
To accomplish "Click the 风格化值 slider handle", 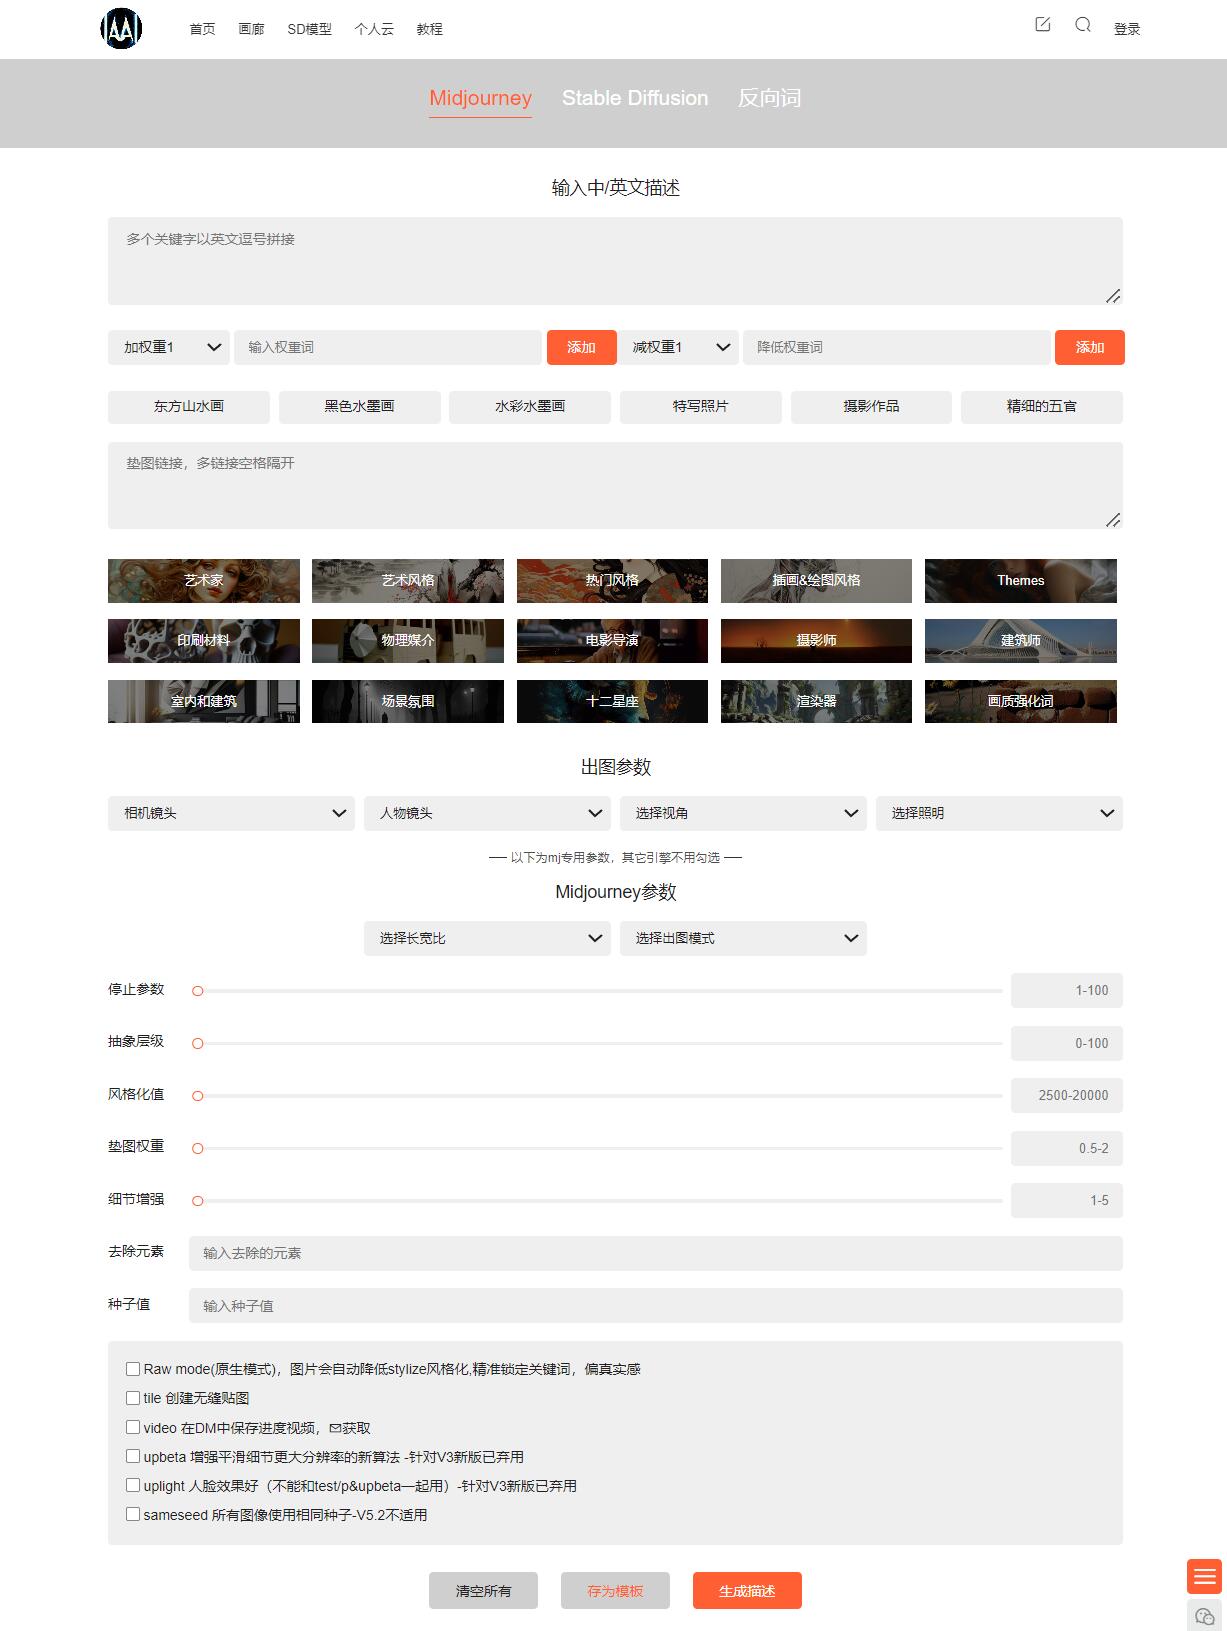I will (x=198, y=1096).
